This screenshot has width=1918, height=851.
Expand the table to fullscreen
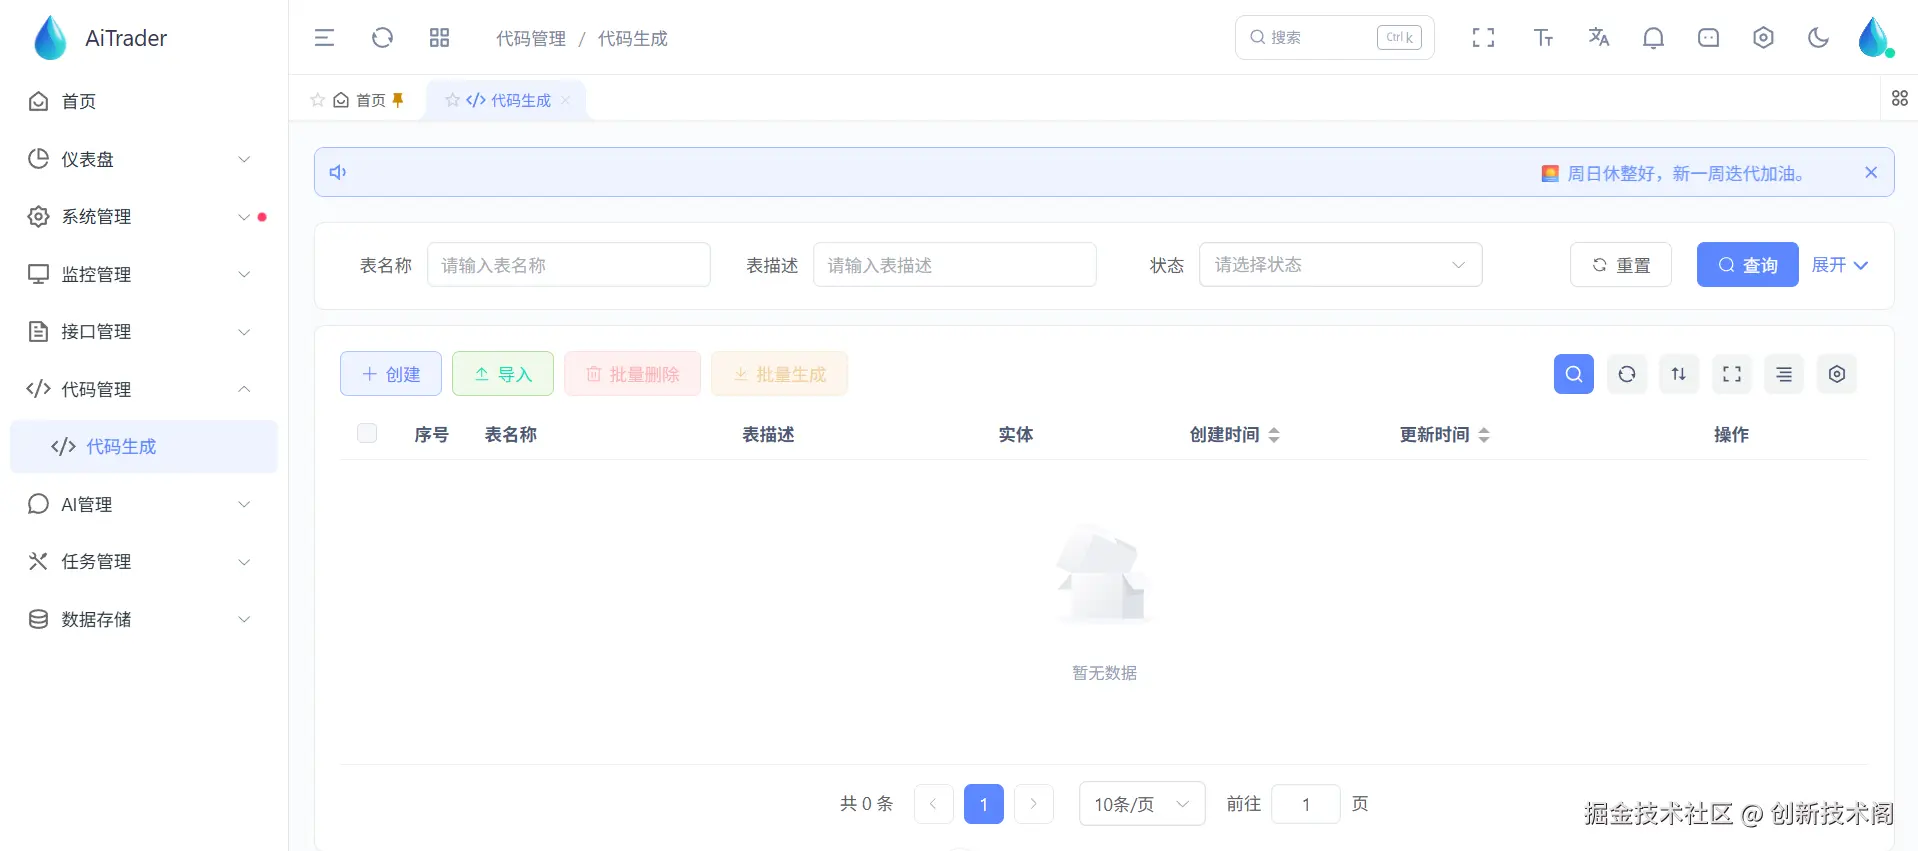(x=1732, y=374)
